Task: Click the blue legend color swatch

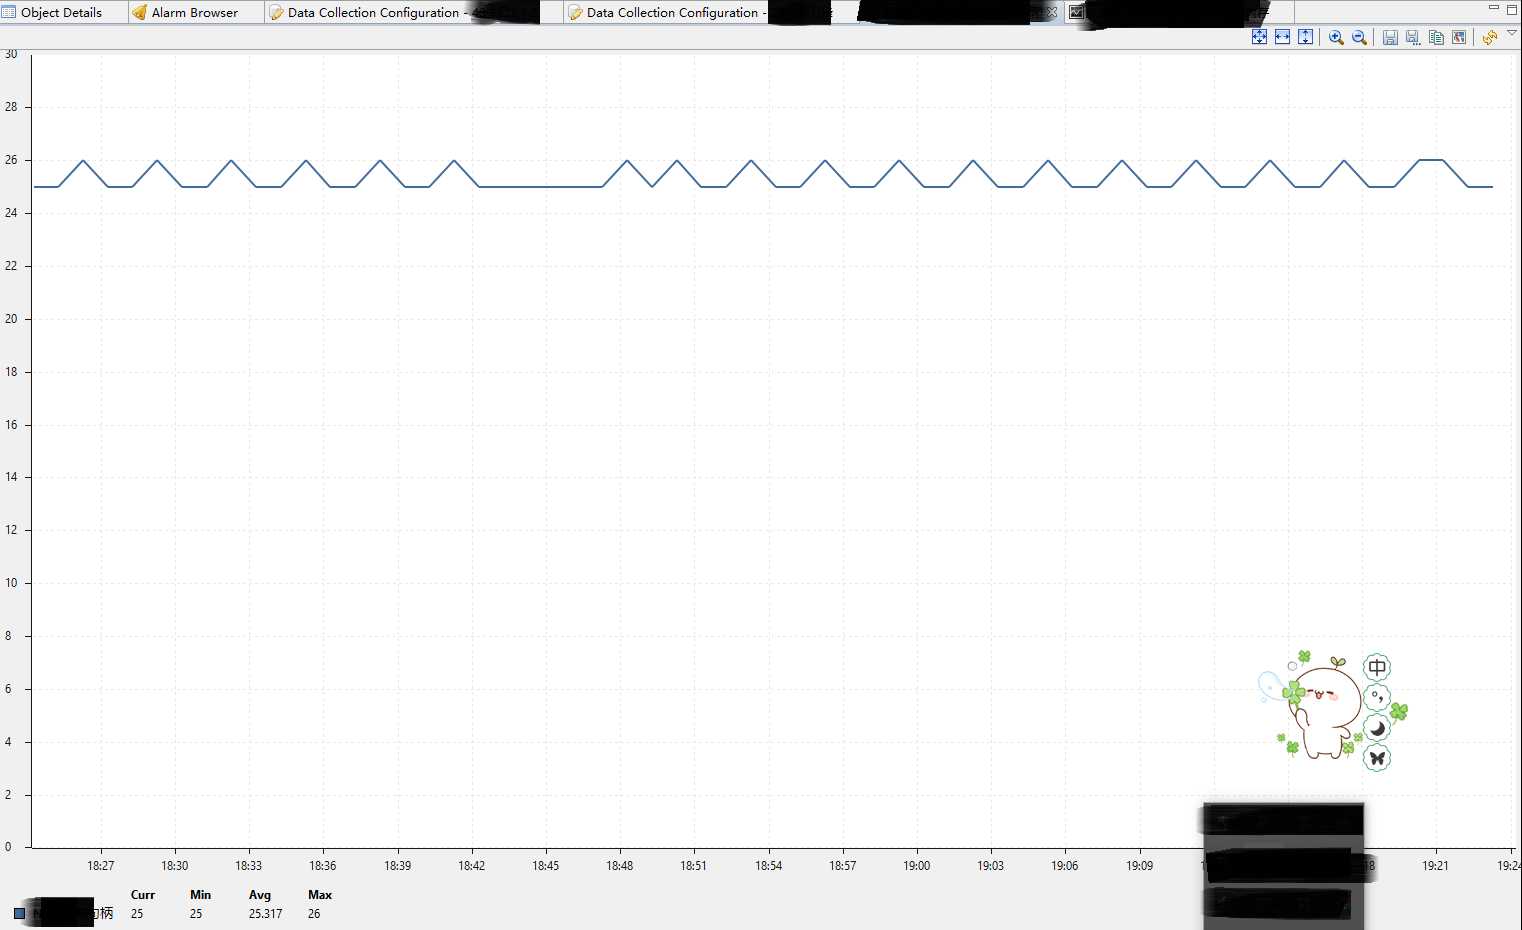Action: pos(19,913)
